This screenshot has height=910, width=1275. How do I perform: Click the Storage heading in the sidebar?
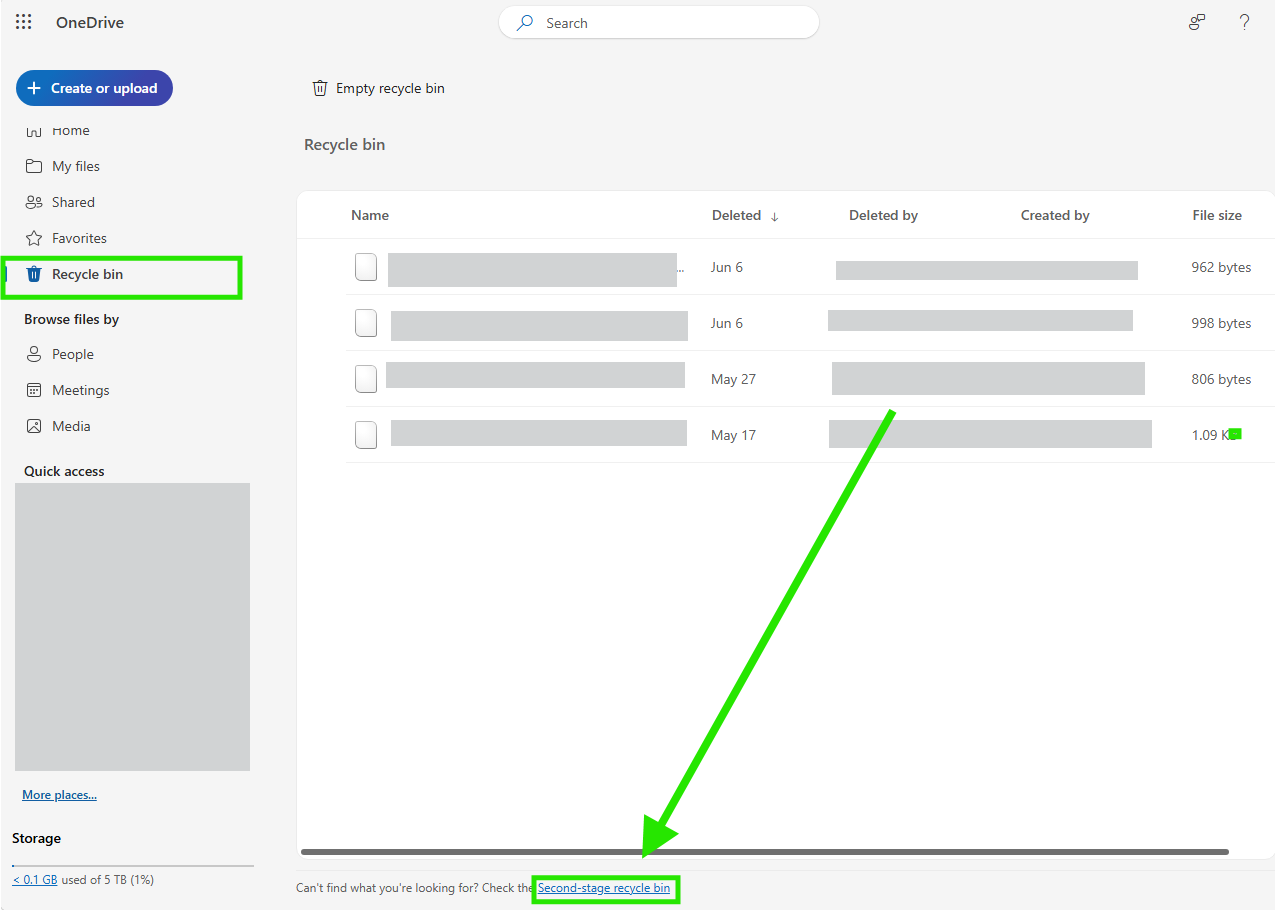pos(36,838)
